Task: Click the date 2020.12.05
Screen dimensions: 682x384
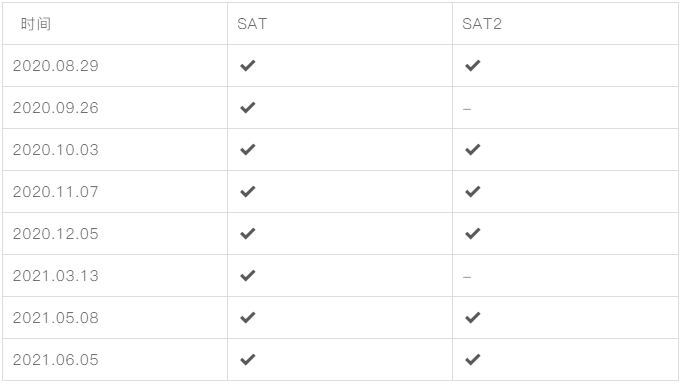Action: click(56, 234)
